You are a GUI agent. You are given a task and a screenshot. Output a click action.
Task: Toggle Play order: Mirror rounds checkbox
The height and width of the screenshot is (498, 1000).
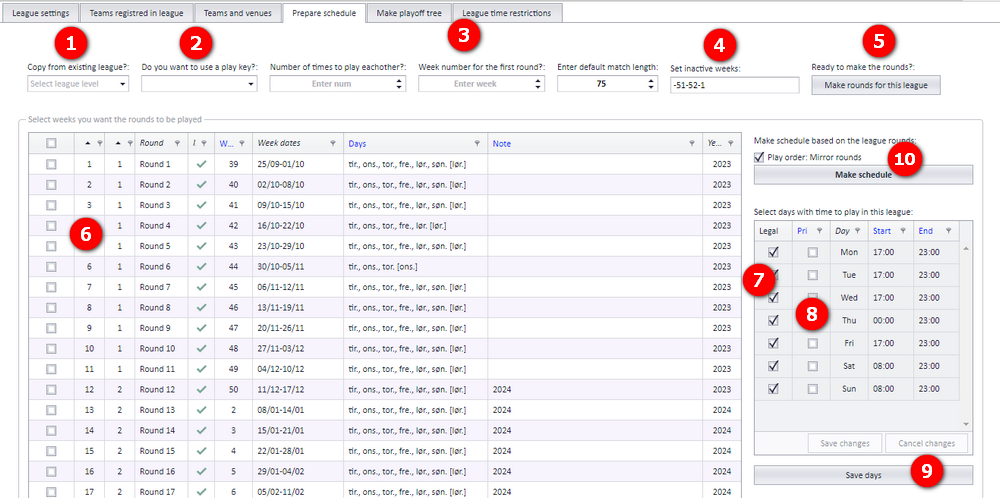[x=759, y=157]
